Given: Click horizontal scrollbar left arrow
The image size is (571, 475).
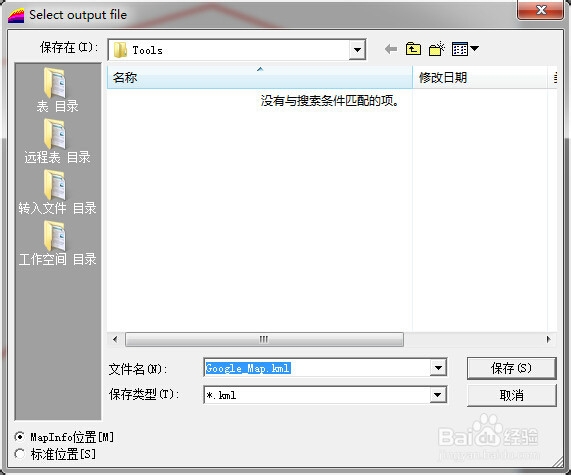Looking at the screenshot, I should (x=115, y=339).
